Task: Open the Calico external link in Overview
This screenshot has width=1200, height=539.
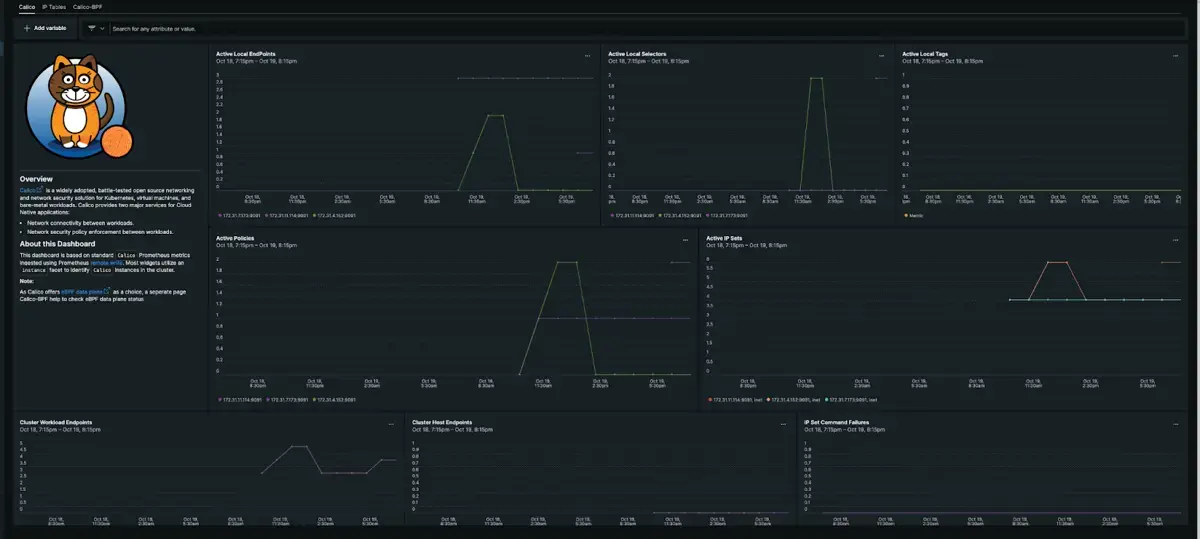Action: tap(30, 189)
